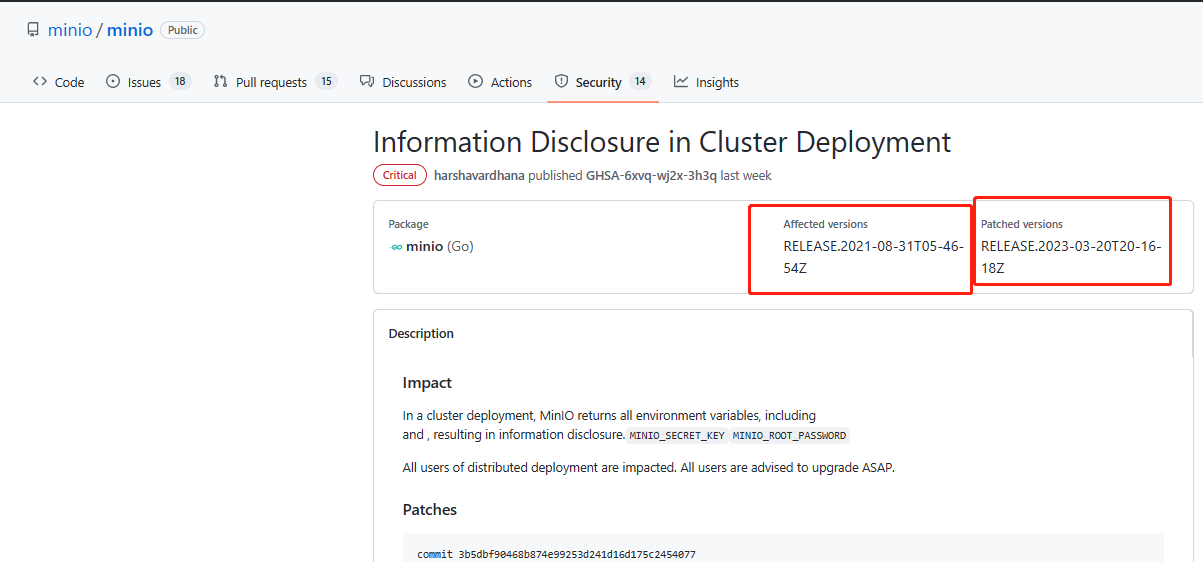Click affected version RELEASE.2021-08-31T05-46-54Z

coord(873,257)
